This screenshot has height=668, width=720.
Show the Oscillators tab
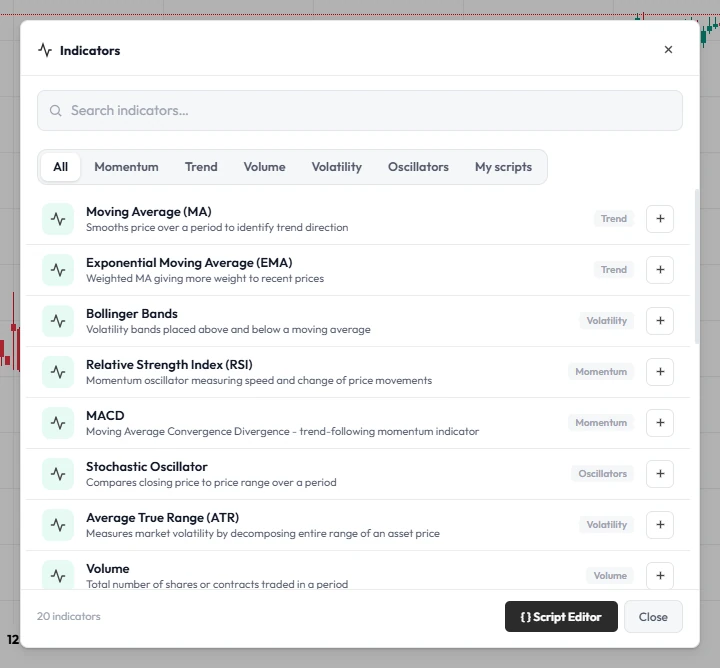coord(418,167)
